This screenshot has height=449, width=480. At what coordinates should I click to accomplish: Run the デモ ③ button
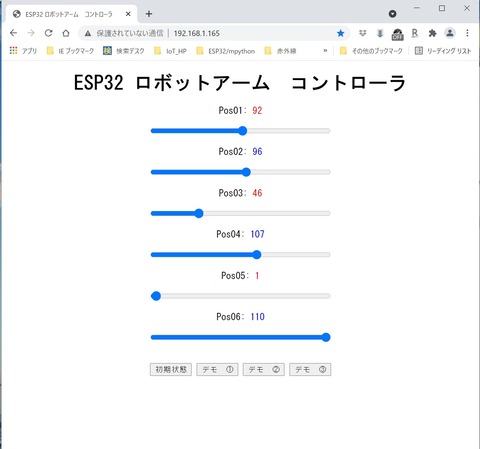[x=310, y=369]
